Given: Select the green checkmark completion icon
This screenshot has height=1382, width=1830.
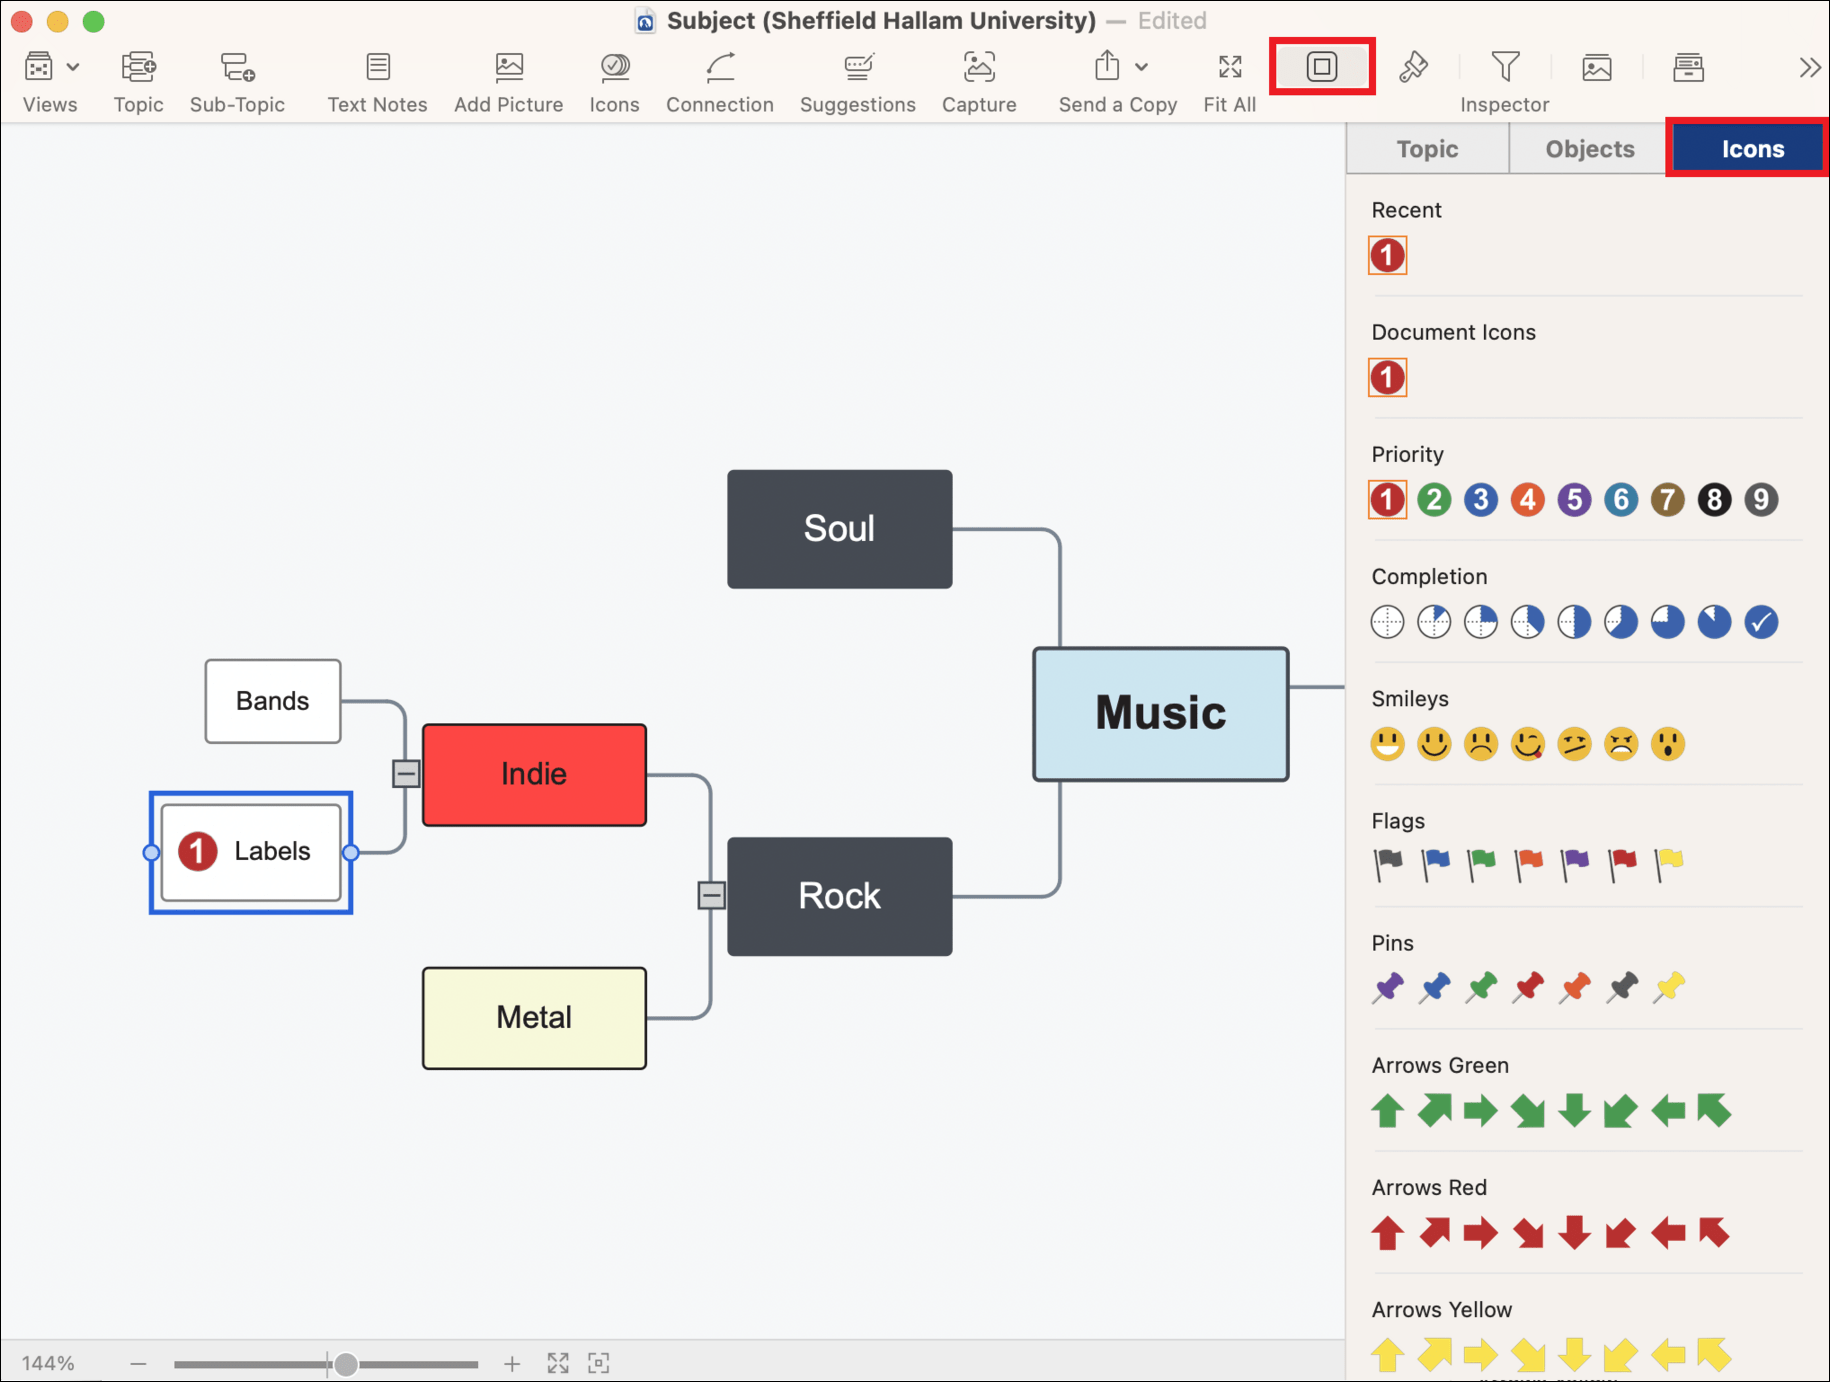Looking at the screenshot, I should tap(1760, 622).
